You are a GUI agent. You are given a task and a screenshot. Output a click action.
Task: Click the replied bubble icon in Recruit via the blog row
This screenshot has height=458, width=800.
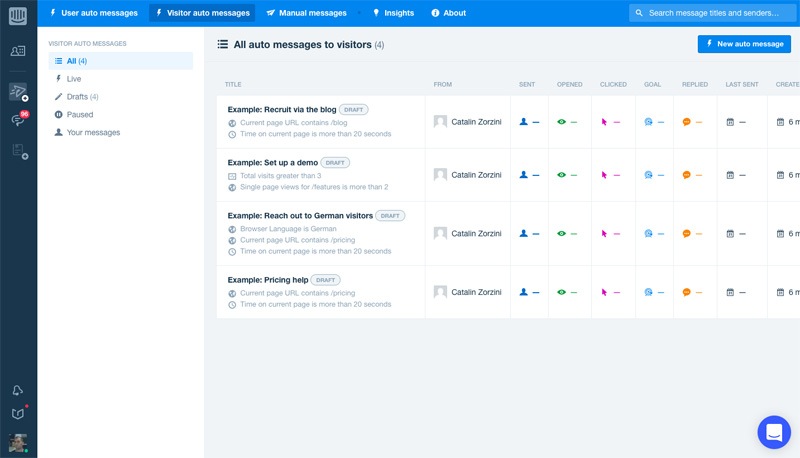click(686, 122)
